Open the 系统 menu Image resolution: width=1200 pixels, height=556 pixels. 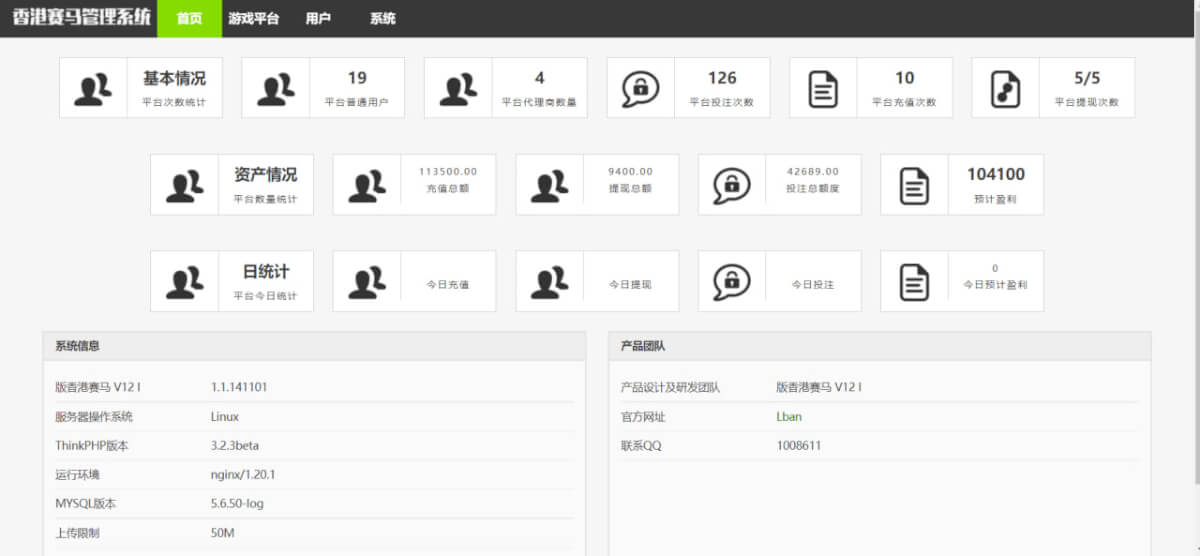click(x=382, y=19)
